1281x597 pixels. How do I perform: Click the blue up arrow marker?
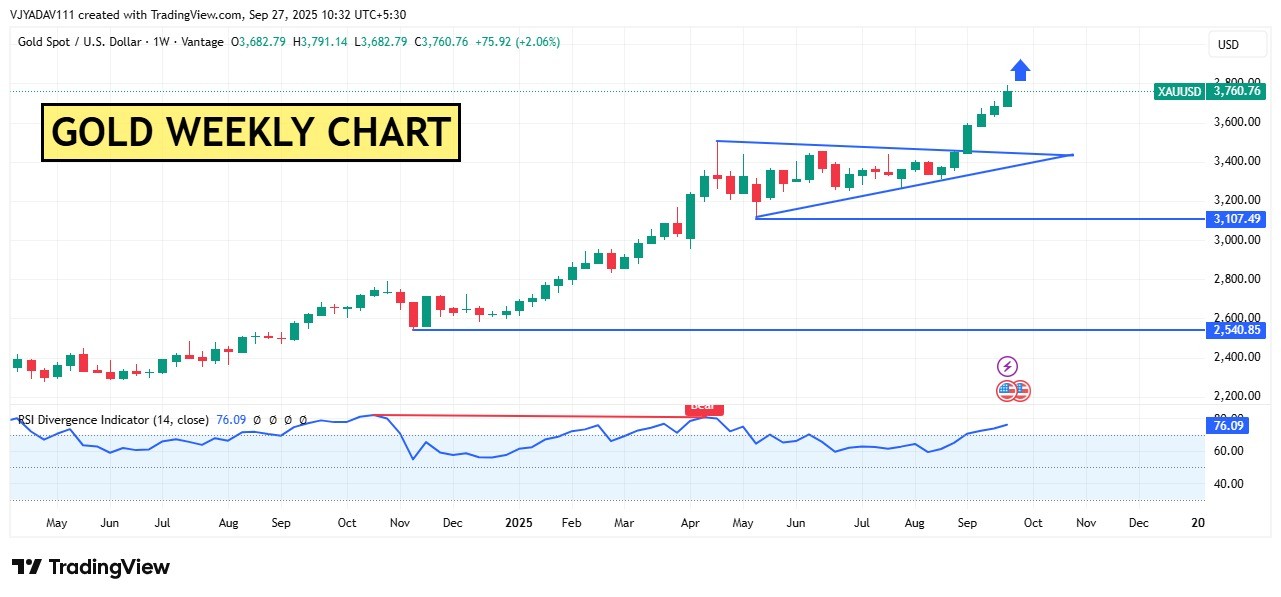coord(1020,70)
